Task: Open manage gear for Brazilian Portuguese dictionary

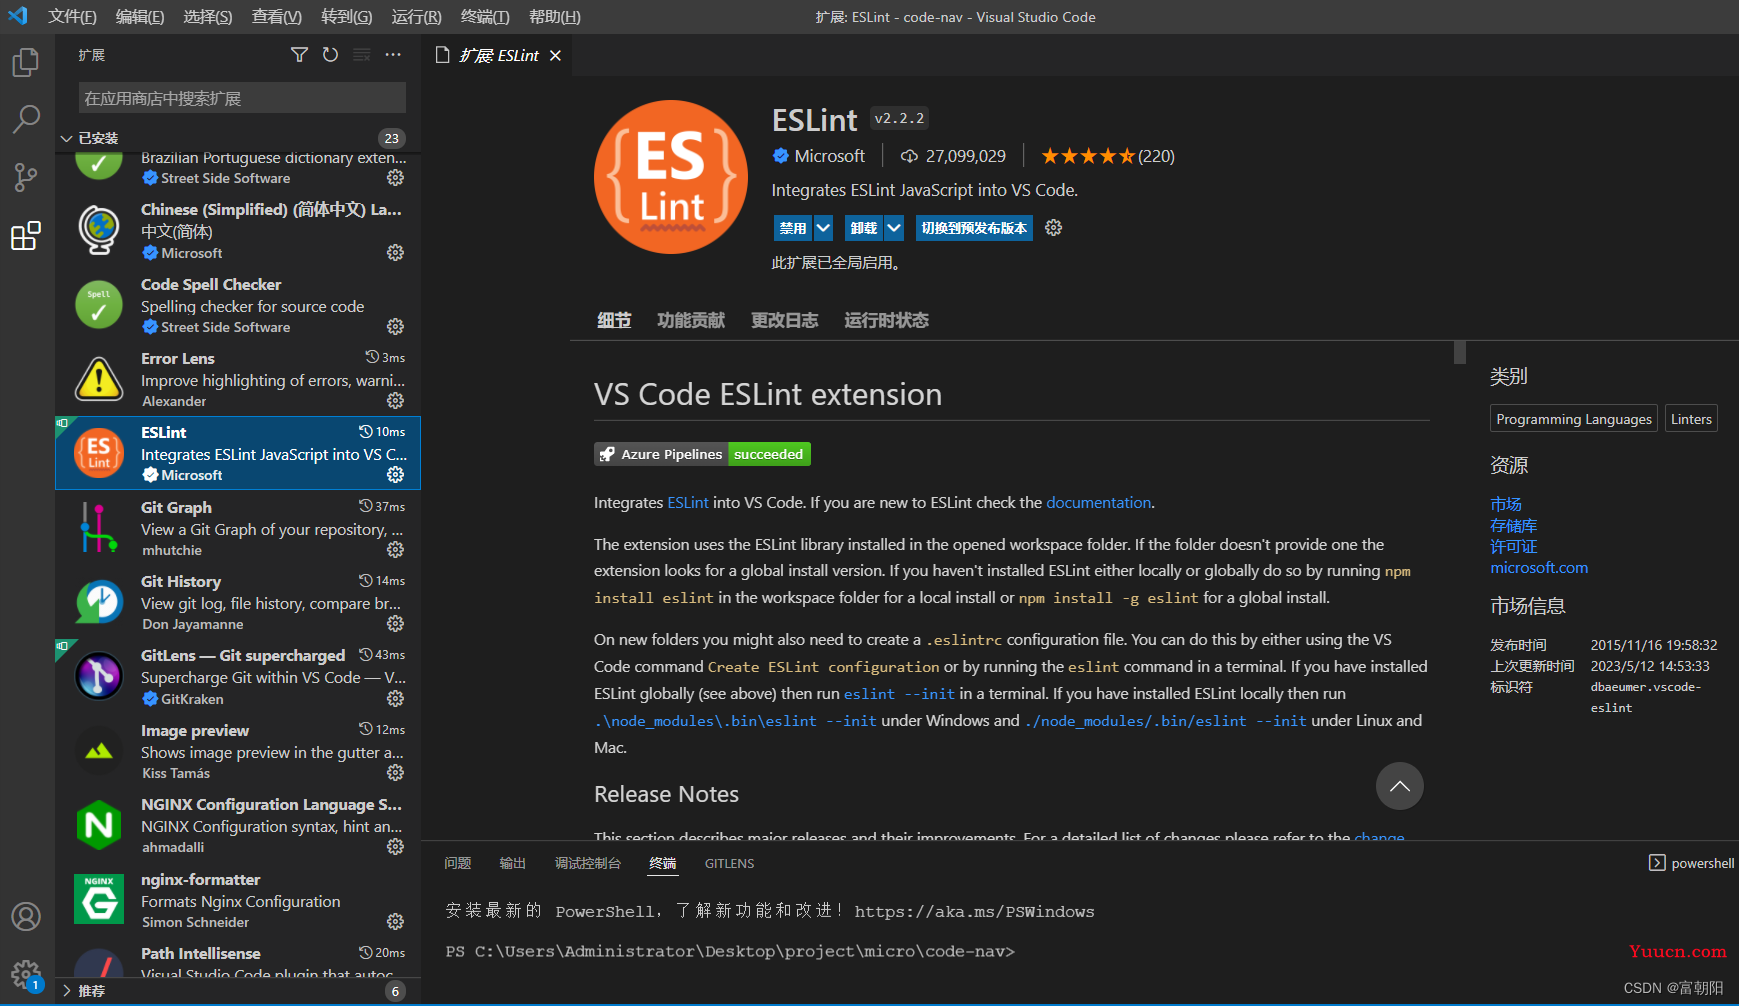Action: click(x=396, y=178)
